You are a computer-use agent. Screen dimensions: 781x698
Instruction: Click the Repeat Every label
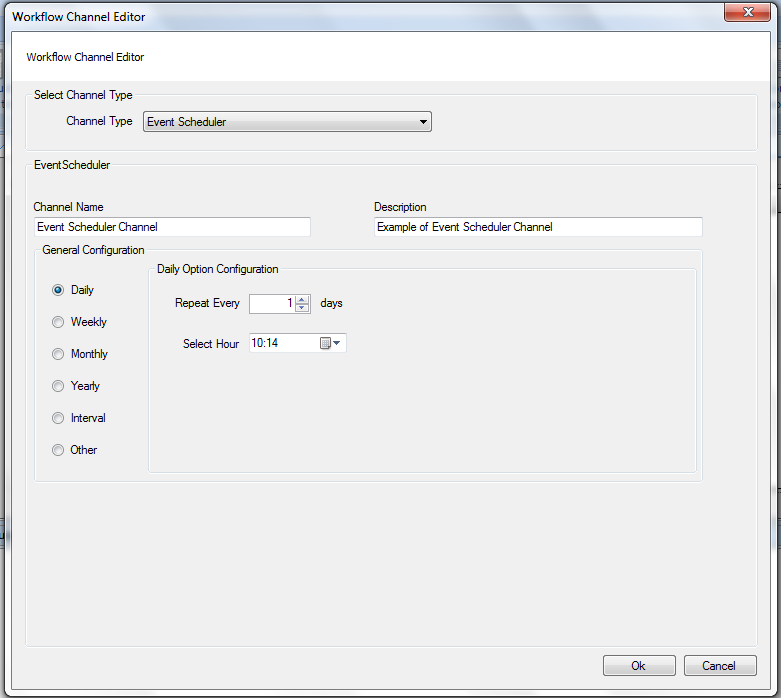click(x=207, y=303)
